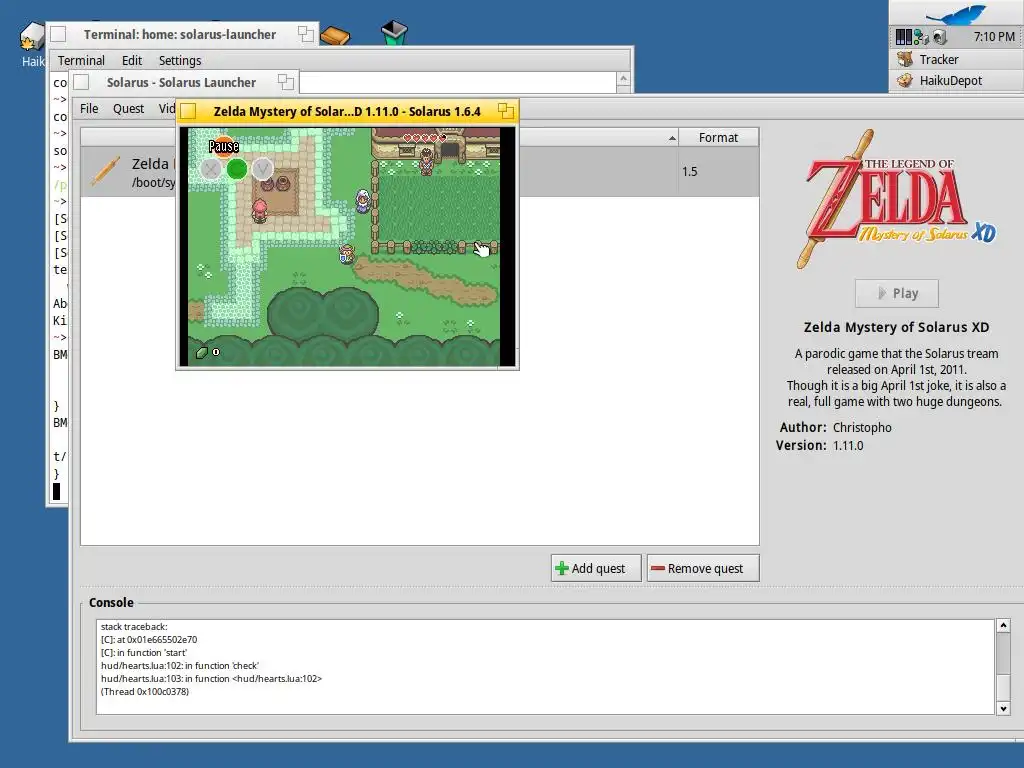
Task: Open the Haiku leaf Deskbar menu
Action: point(957,13)
